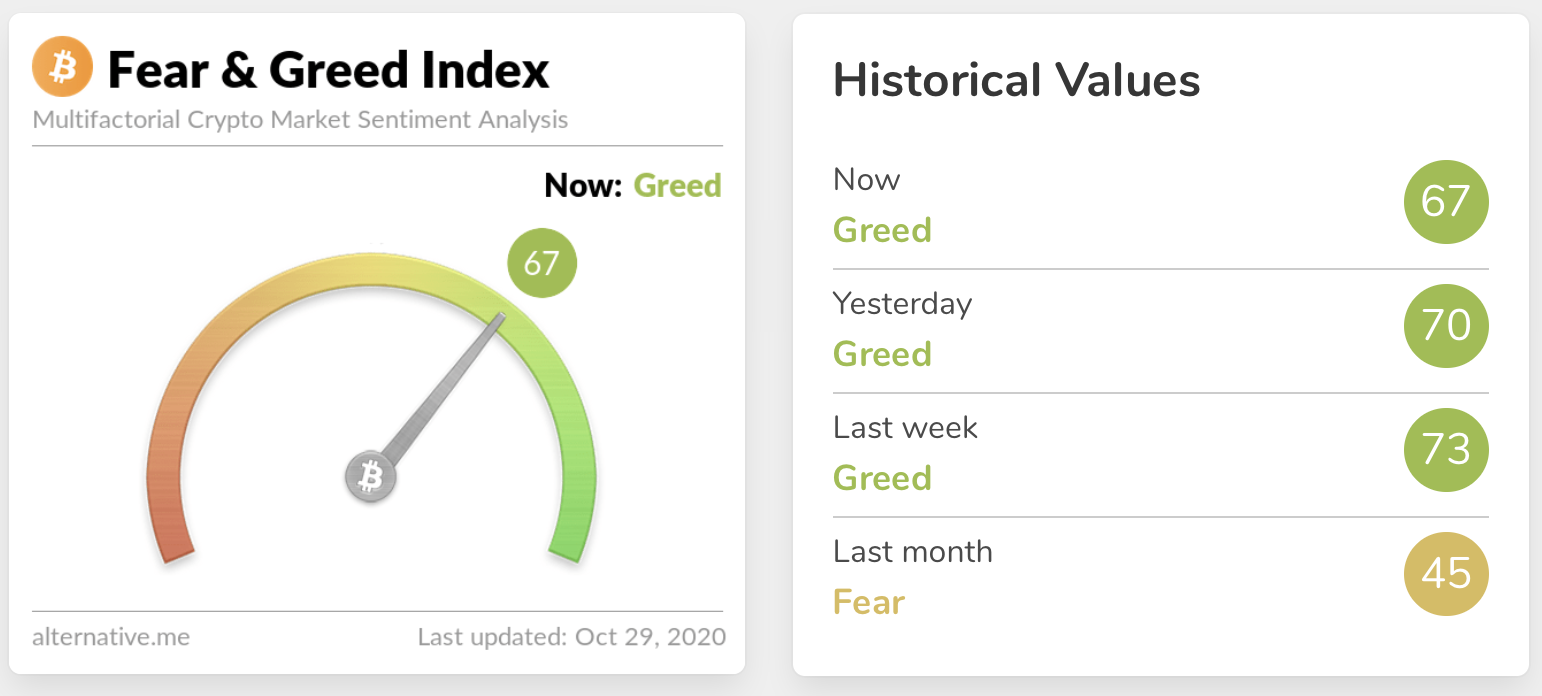Click the Last updated Oct 29, 2020 text

click(571, 636)
